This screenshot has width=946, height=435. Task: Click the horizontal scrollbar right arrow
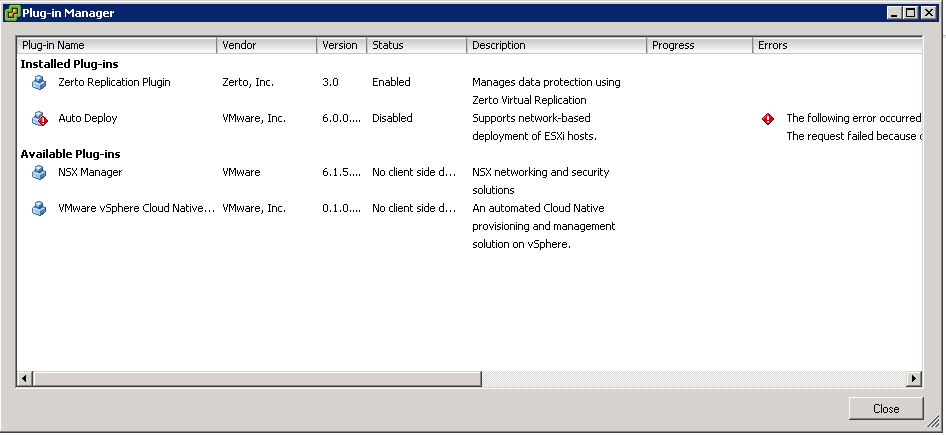tap(913, 379)
